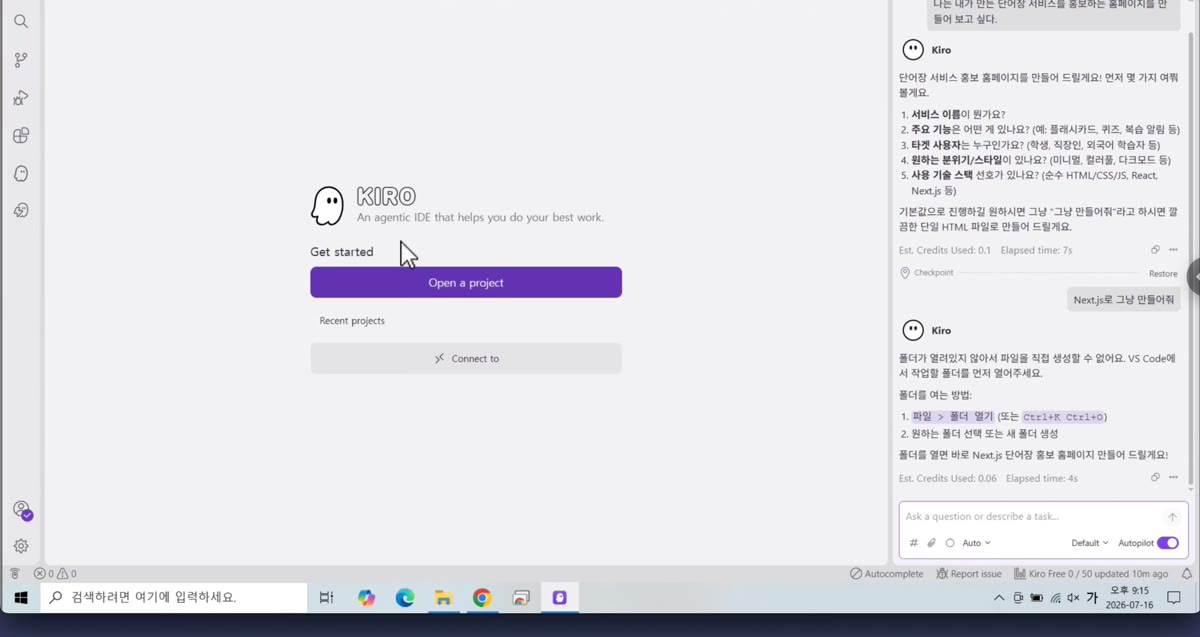1200x637 pixels.
Task: Launch Microsoft Edge from taskbar
Action: click(x=405, y=598)
